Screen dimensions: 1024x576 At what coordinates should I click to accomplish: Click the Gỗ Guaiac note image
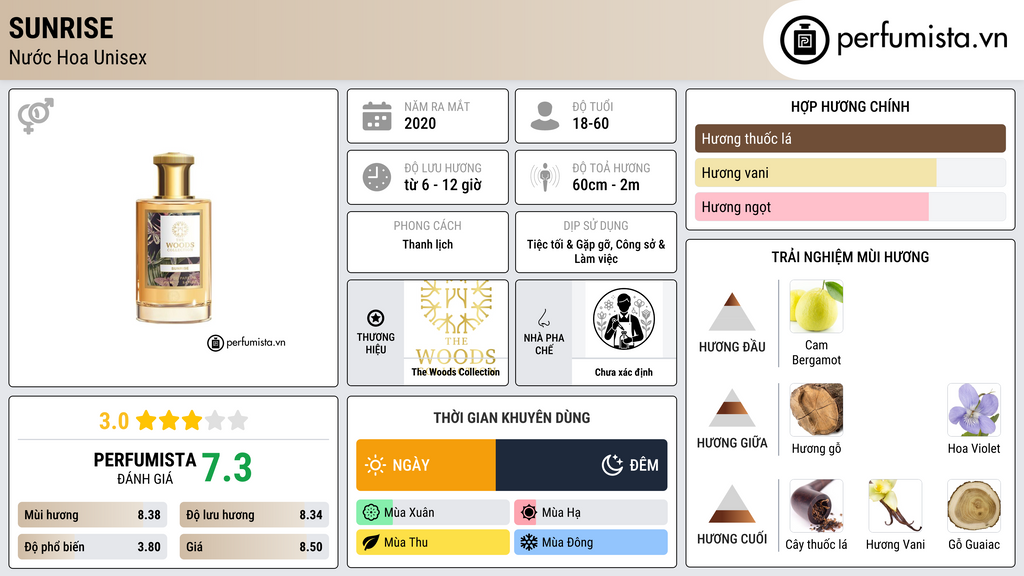click(x=974, y=505)
